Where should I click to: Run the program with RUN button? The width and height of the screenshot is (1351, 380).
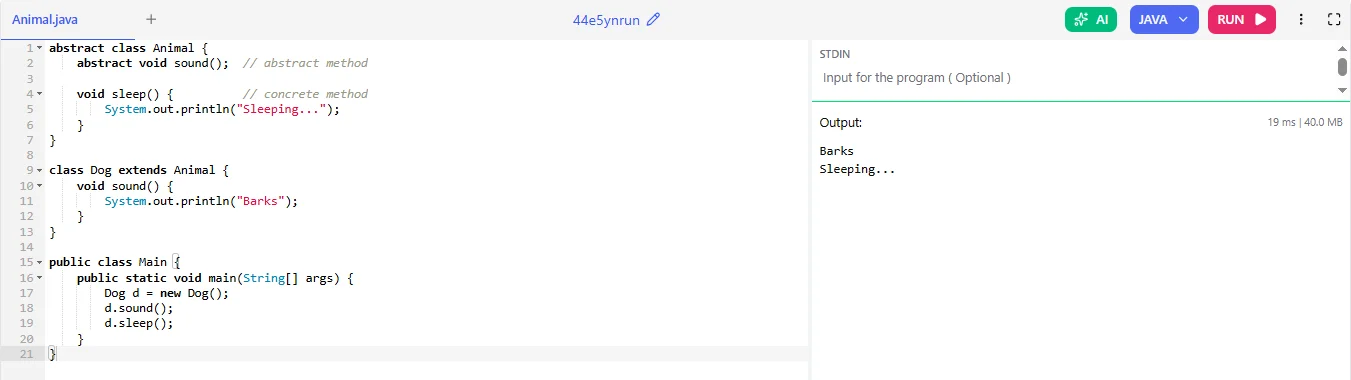click(x=1242, y=19)
